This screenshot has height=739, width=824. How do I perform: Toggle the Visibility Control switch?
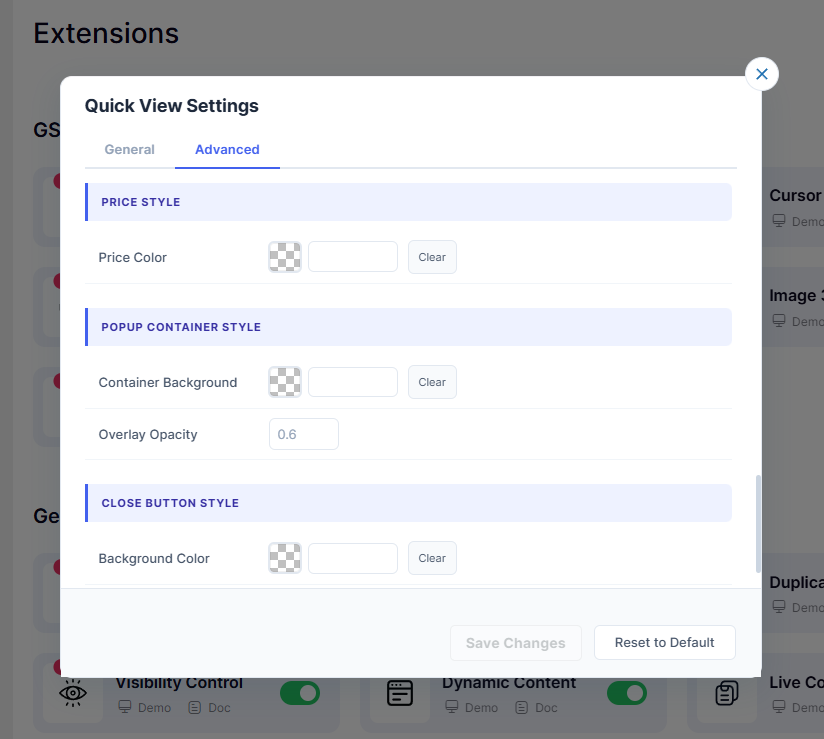point(300,693)
